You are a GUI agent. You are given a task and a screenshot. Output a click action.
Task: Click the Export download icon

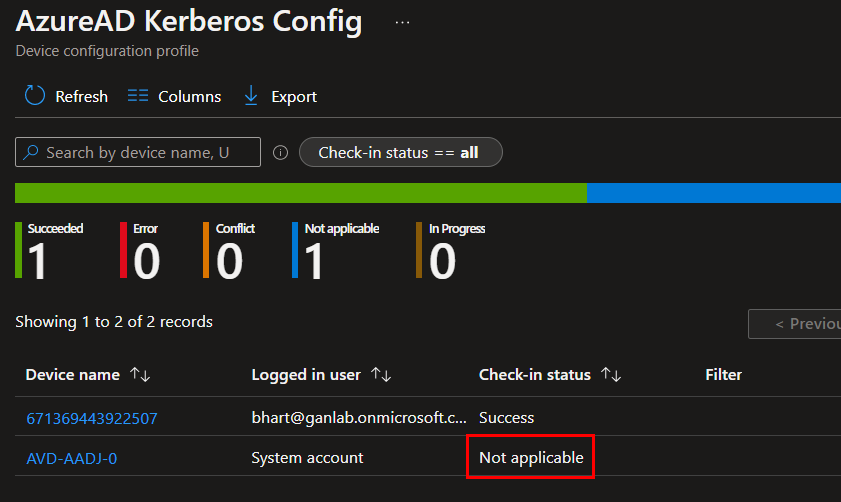point(251,96)
